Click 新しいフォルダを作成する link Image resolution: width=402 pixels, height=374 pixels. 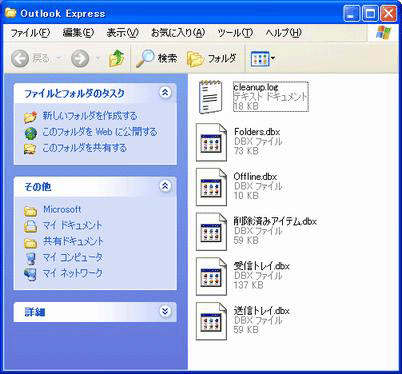90,116
